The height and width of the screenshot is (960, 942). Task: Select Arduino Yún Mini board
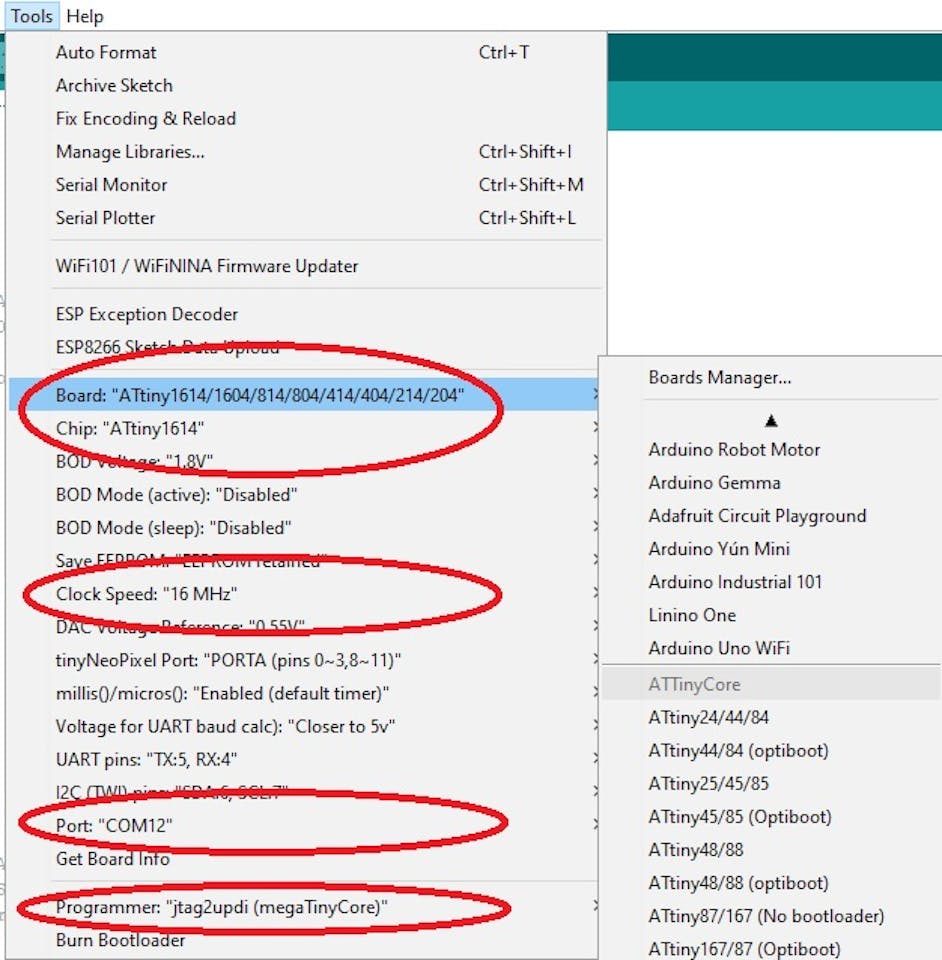(771, 549)
